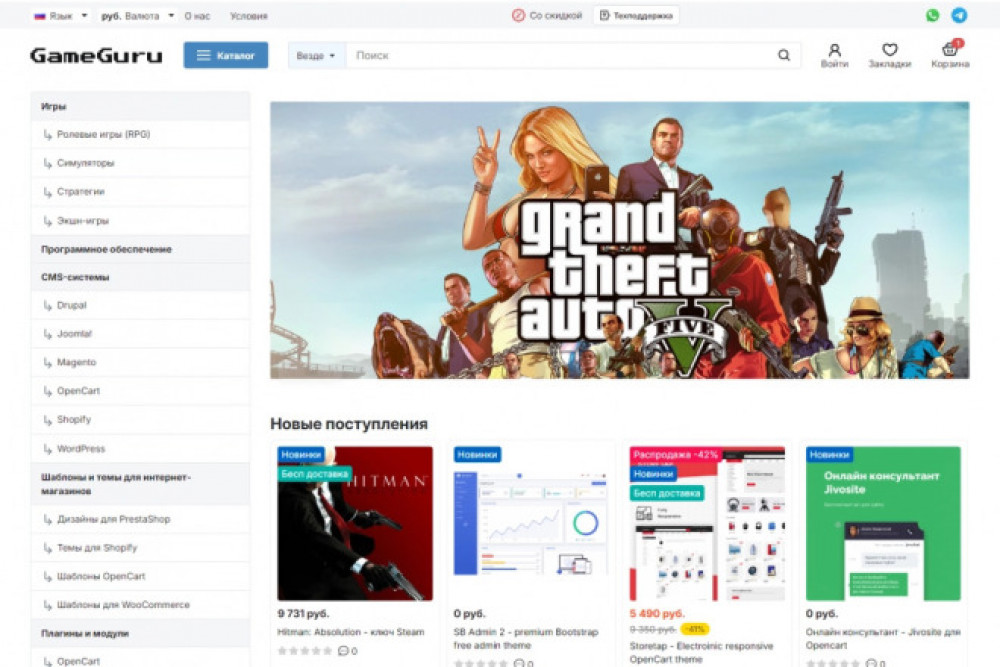Select Темы для Shopify subcategory
Viewport: 1000px width, 667px height.
(x=140, y=548)
